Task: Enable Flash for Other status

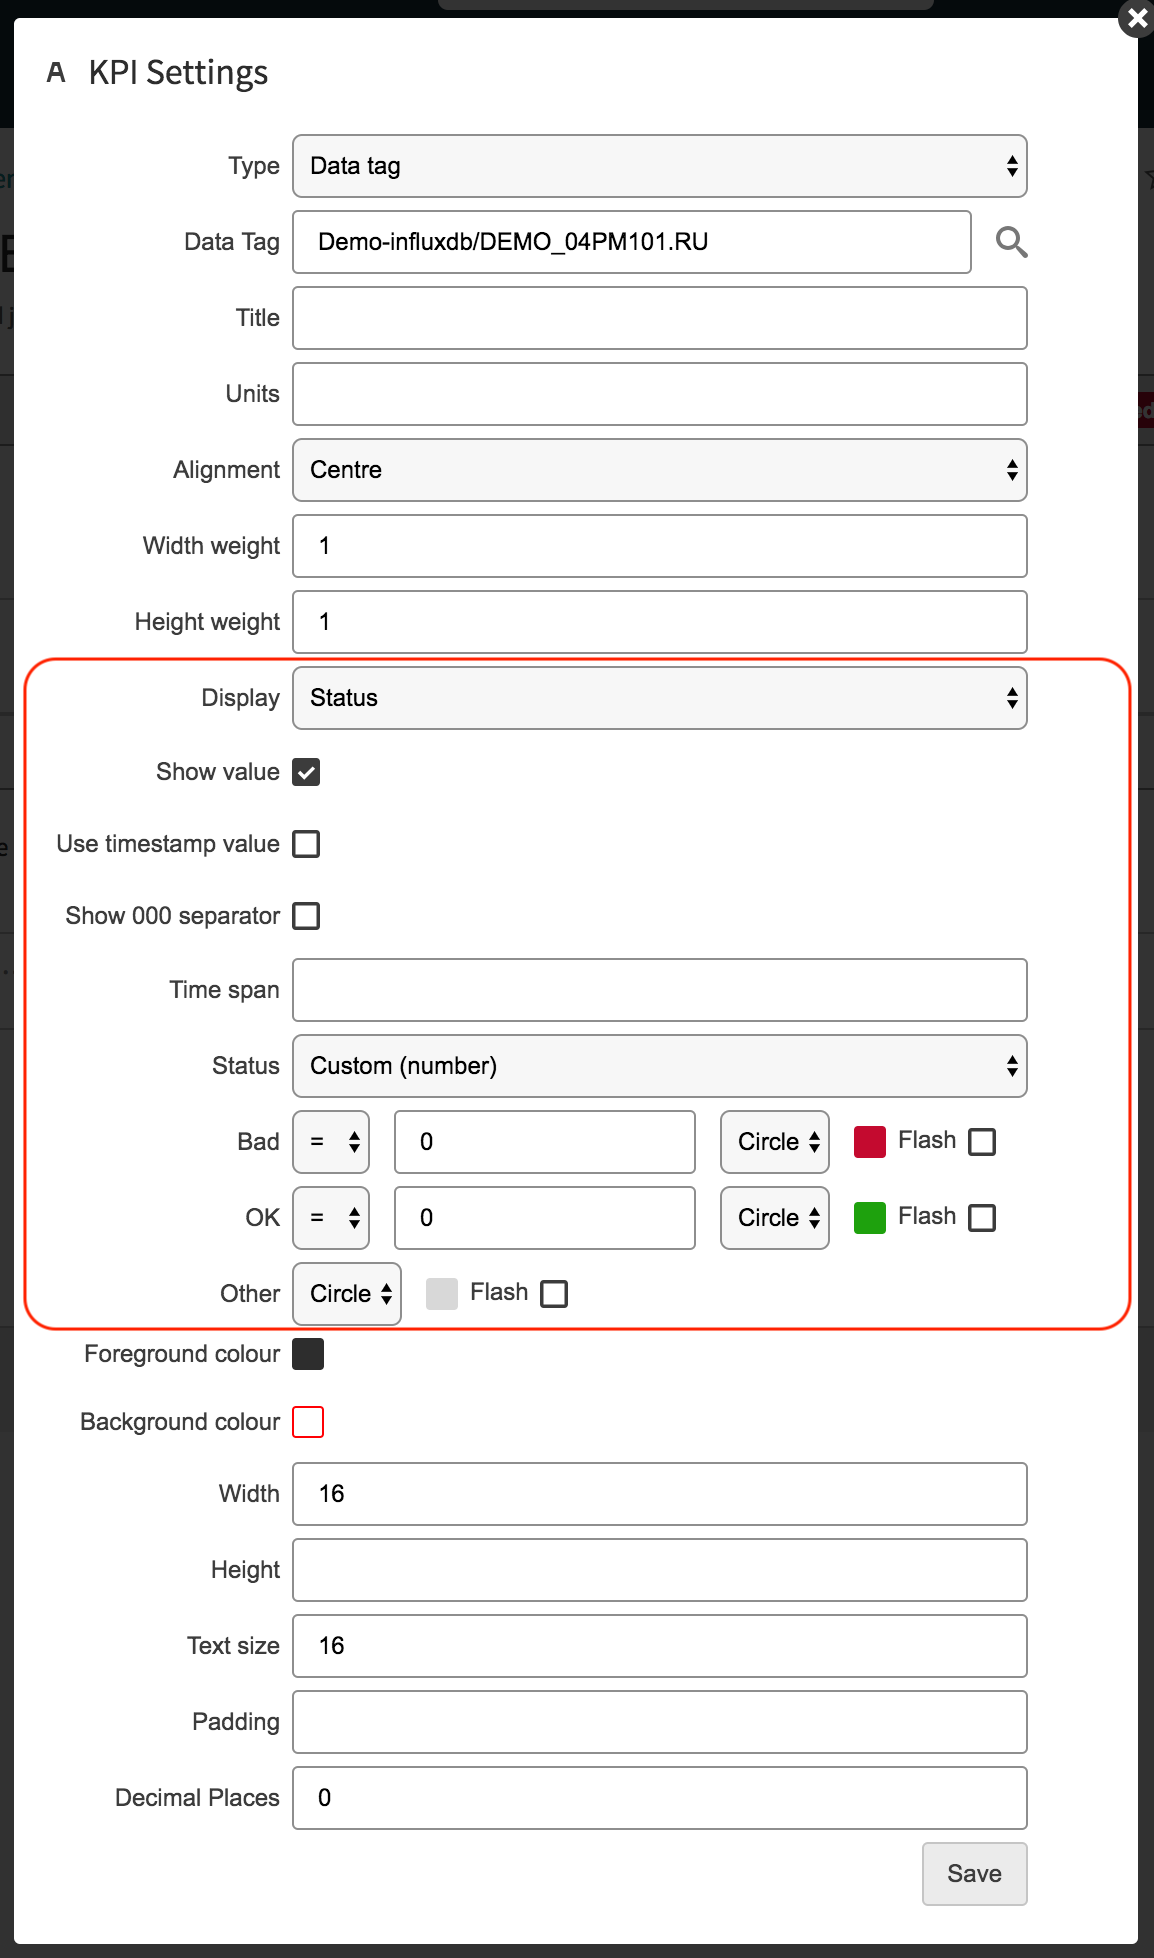Action: click(554, 1294)
